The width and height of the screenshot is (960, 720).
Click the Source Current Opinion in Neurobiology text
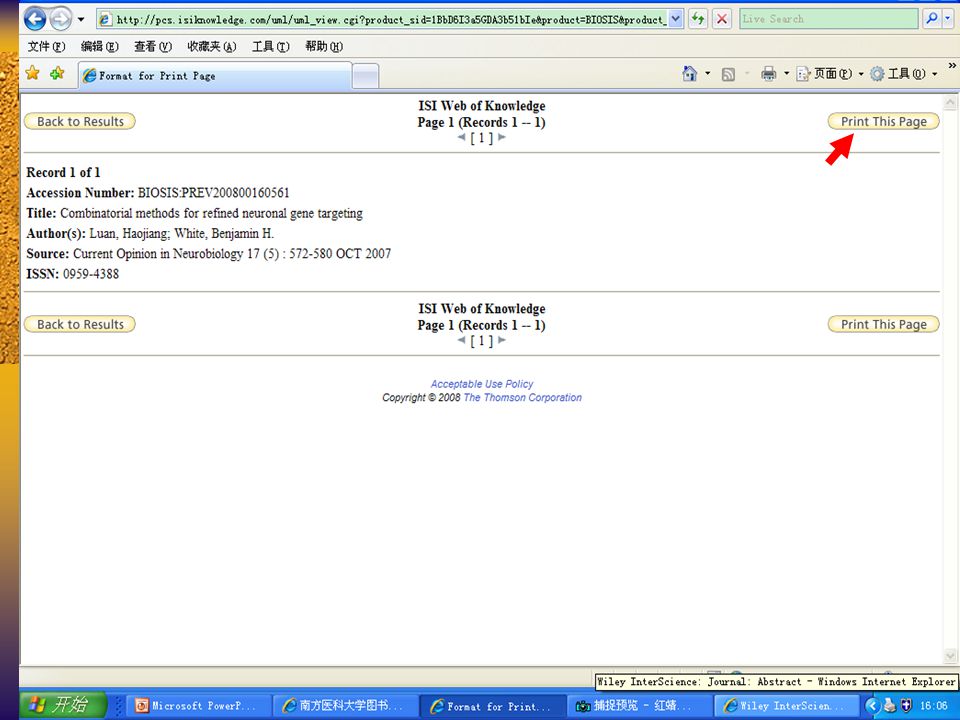coord(208,253)
